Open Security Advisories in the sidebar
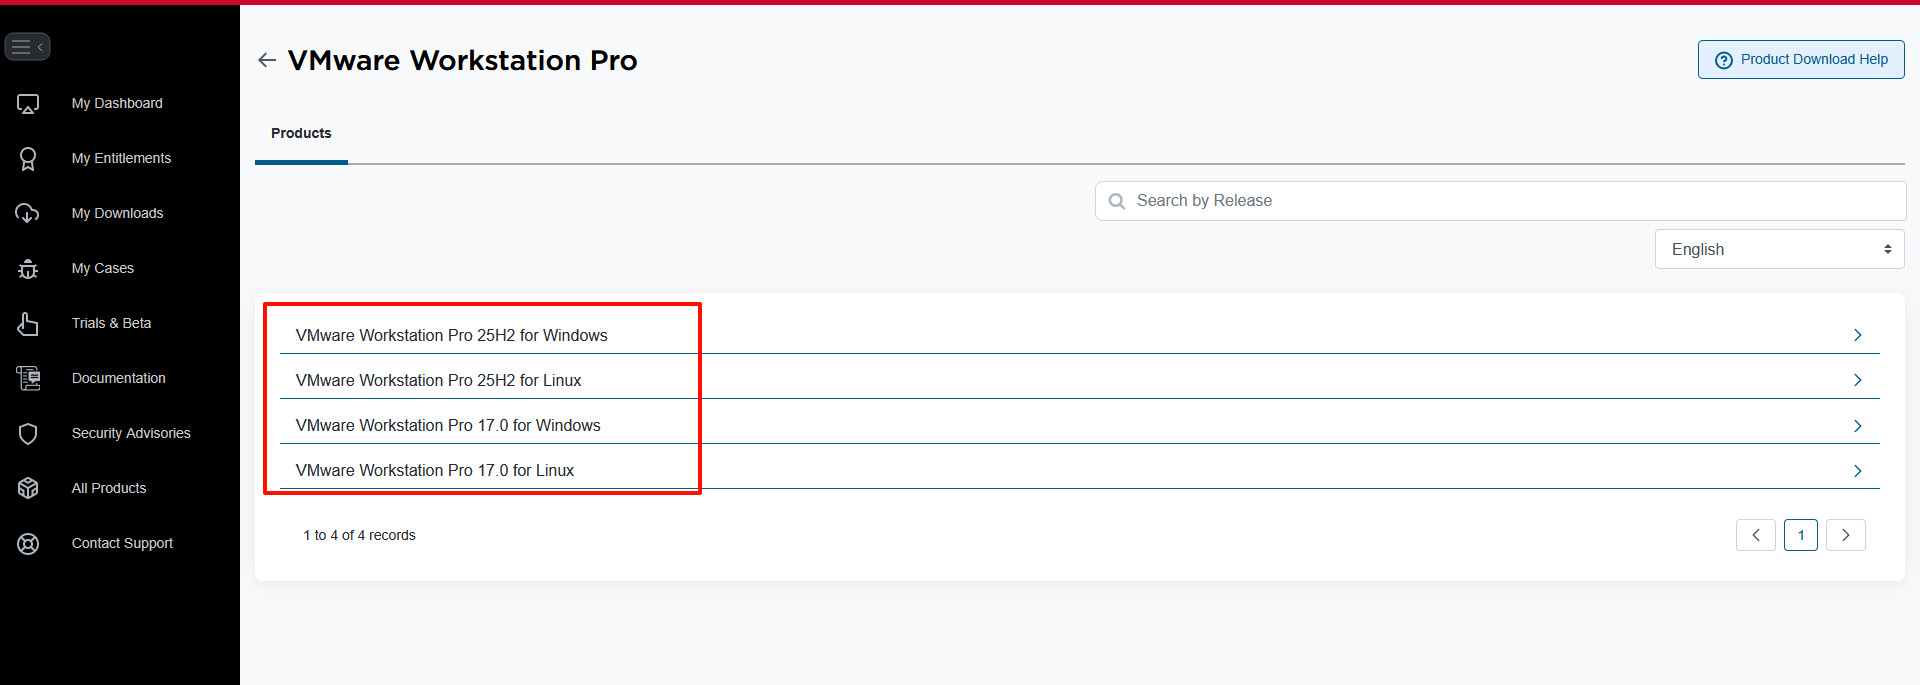Image resolution: width=1920 pixels, height=685 pixels. [x=131, y=433]
